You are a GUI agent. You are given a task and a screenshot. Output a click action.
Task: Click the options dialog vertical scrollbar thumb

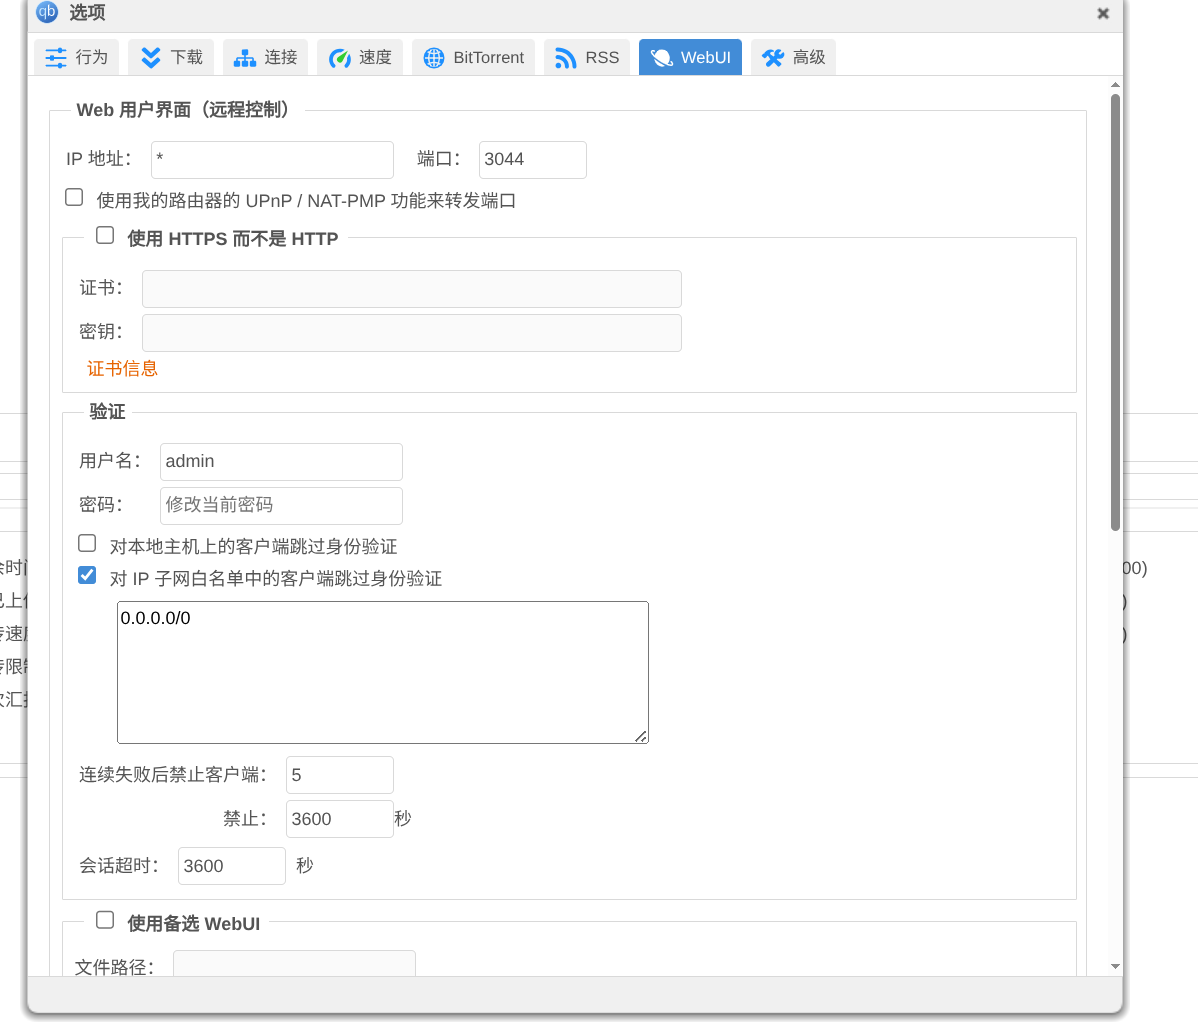click(1115, 312)
